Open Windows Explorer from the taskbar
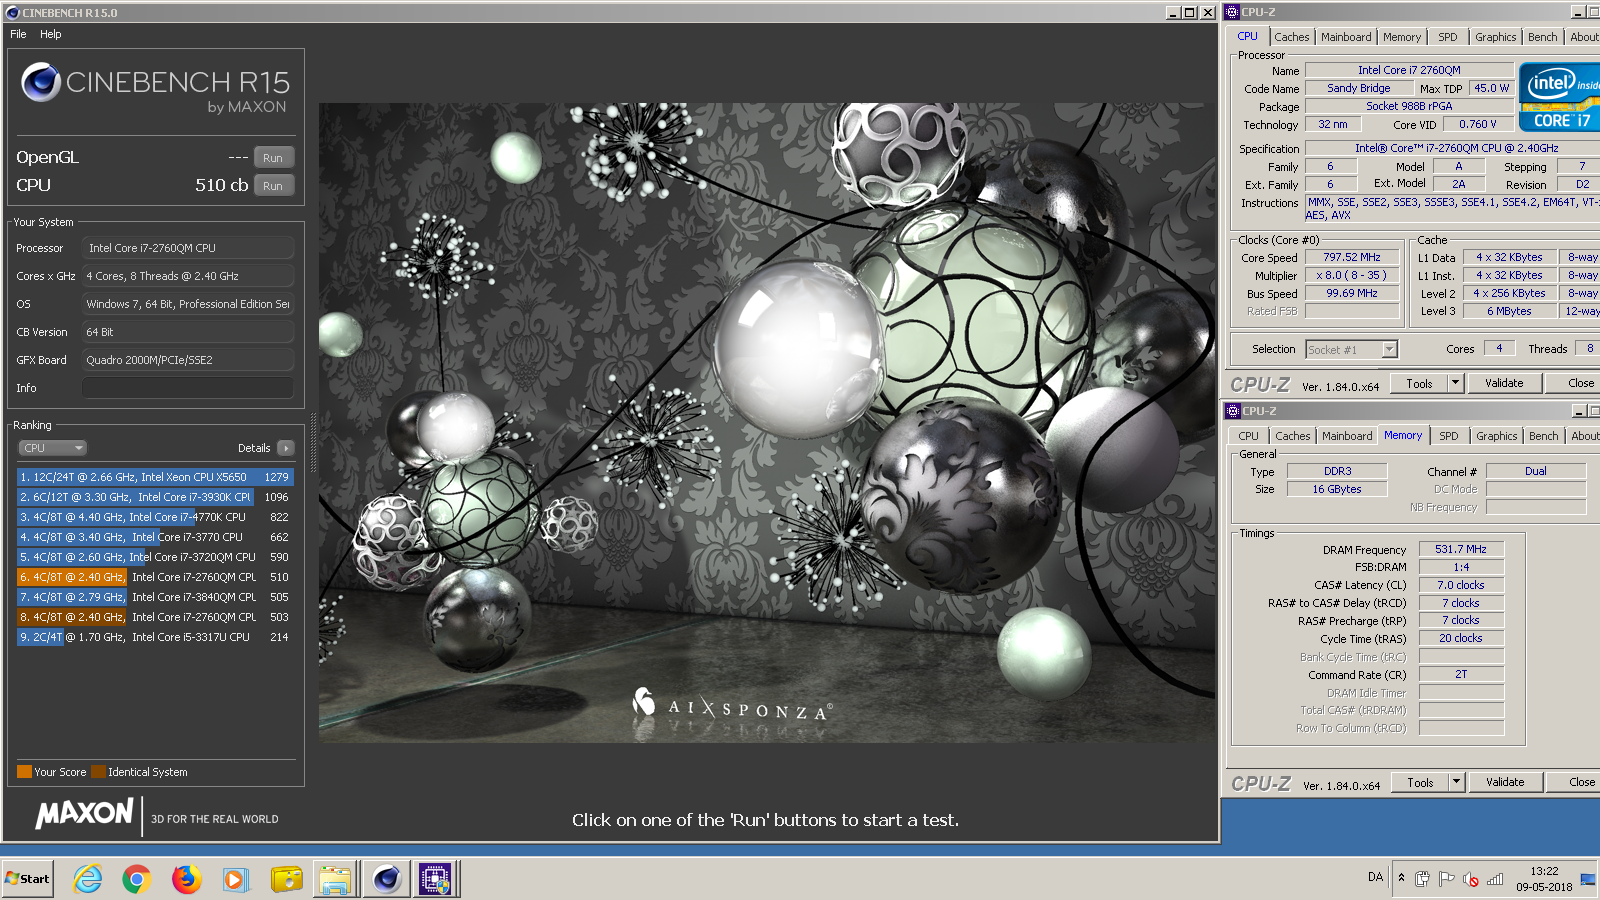 (x=335, y=879)
